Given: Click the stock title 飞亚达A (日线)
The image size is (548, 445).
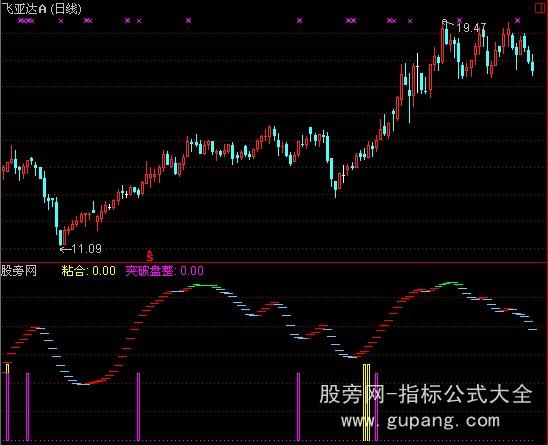Looking at the screenshot, I should point(41,8).
